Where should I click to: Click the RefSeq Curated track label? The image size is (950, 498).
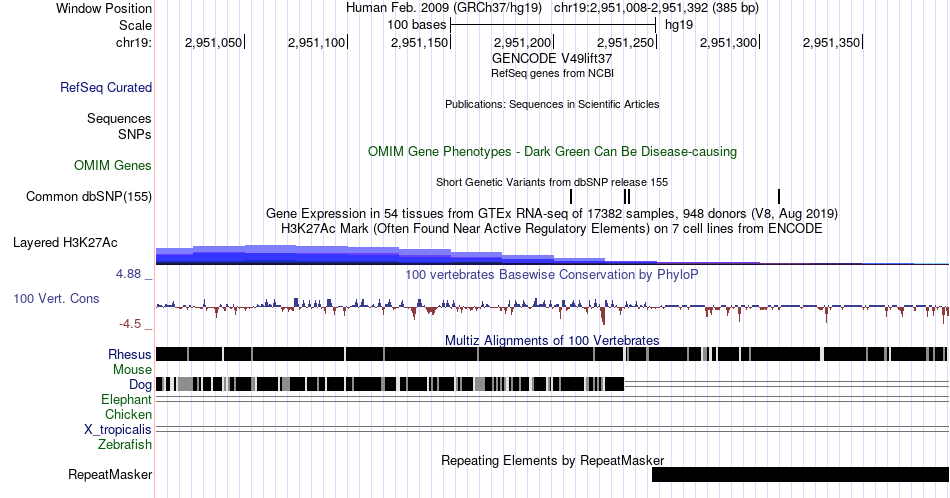click(105, 87)
